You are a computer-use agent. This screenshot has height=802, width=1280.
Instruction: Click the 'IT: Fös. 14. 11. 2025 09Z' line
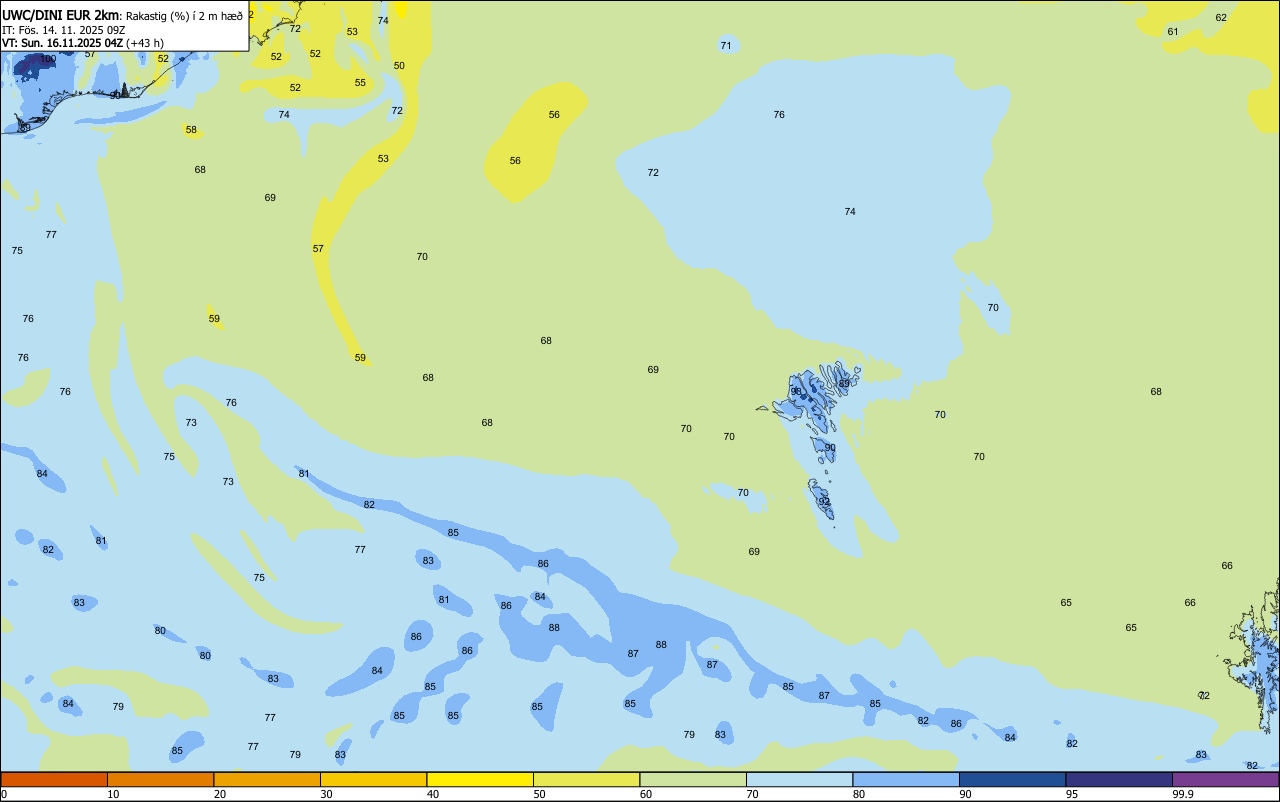click(63, 29)
